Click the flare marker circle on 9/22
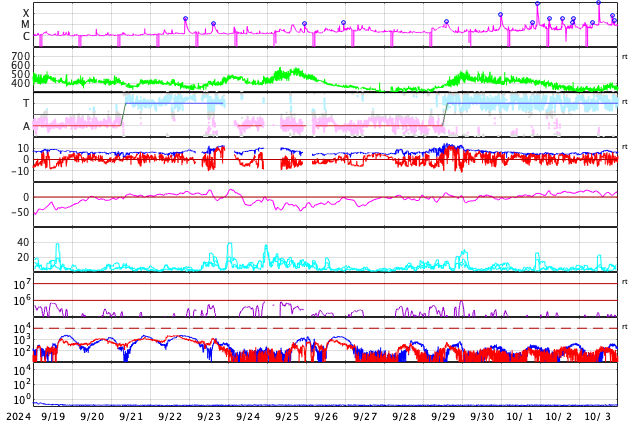Screen dimensions: 634x424 pyautogui.click(x=186, y=19)
